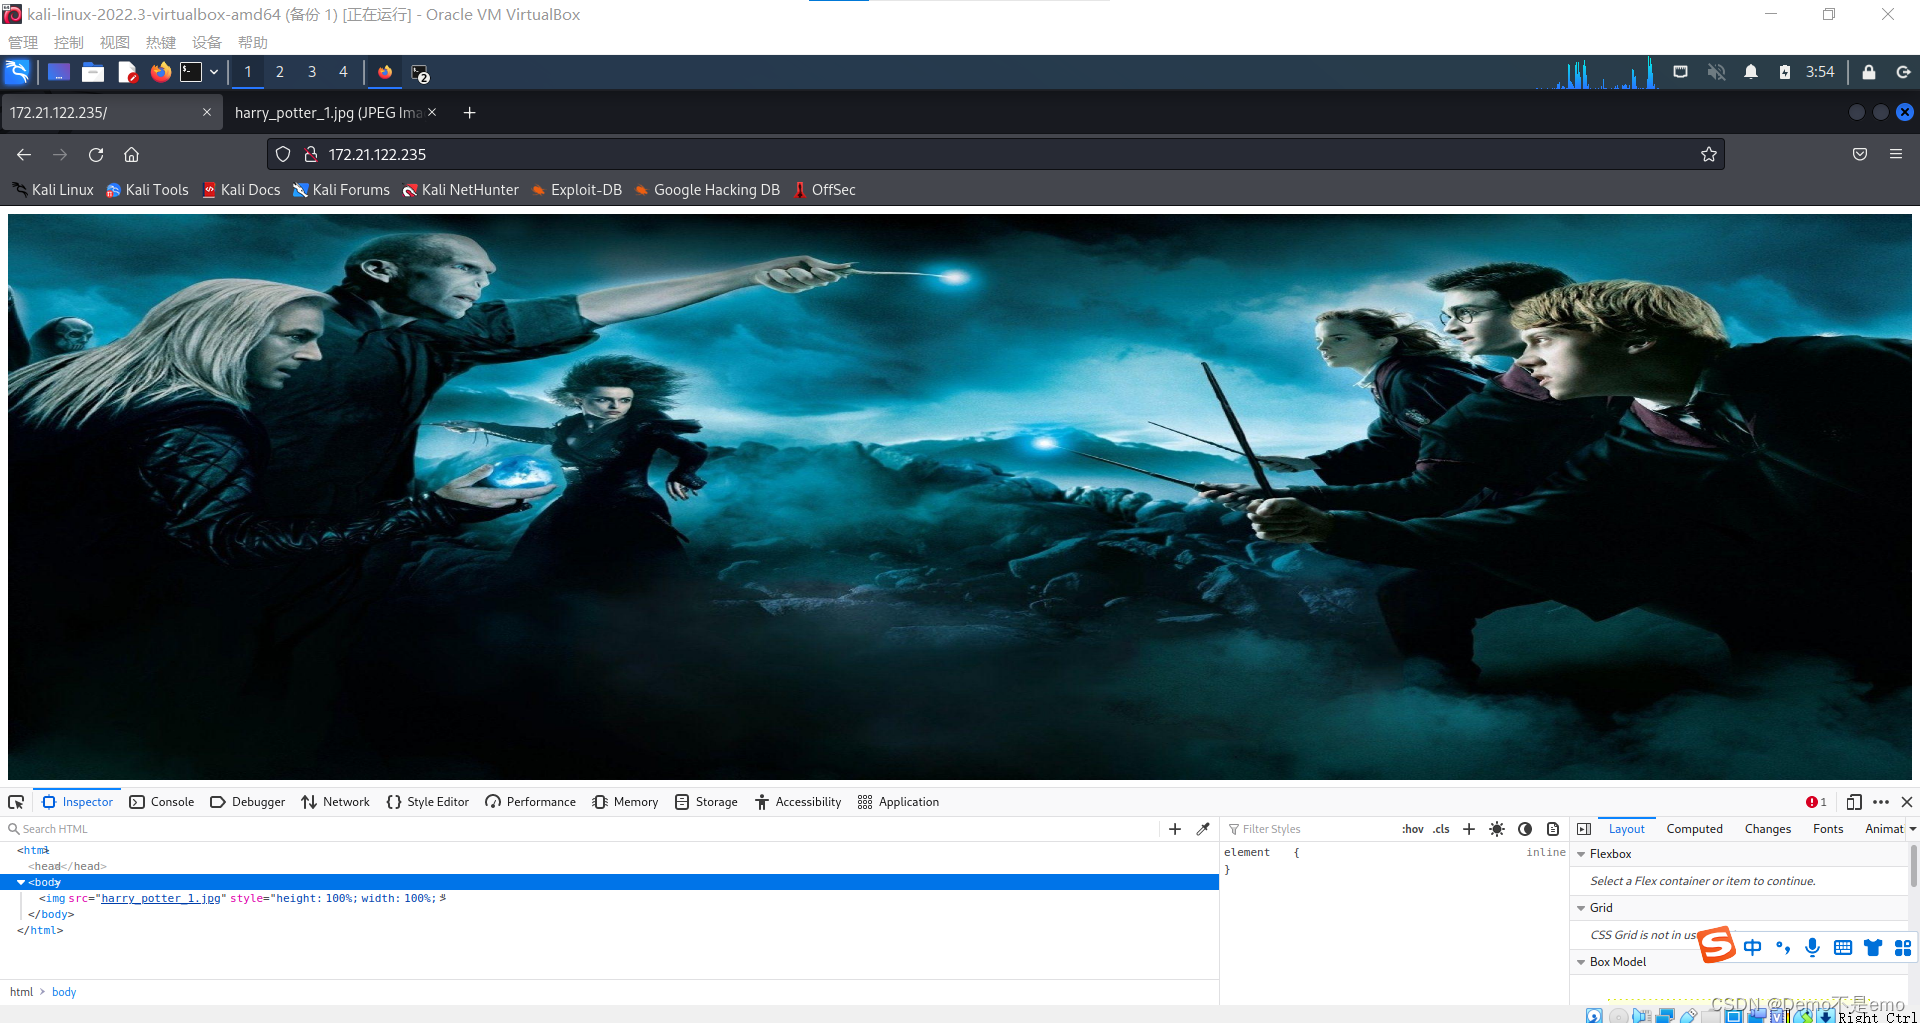Launch terminal emulator from Kali panel
The image size is (1920, 1023).
(x=191, y=72)
